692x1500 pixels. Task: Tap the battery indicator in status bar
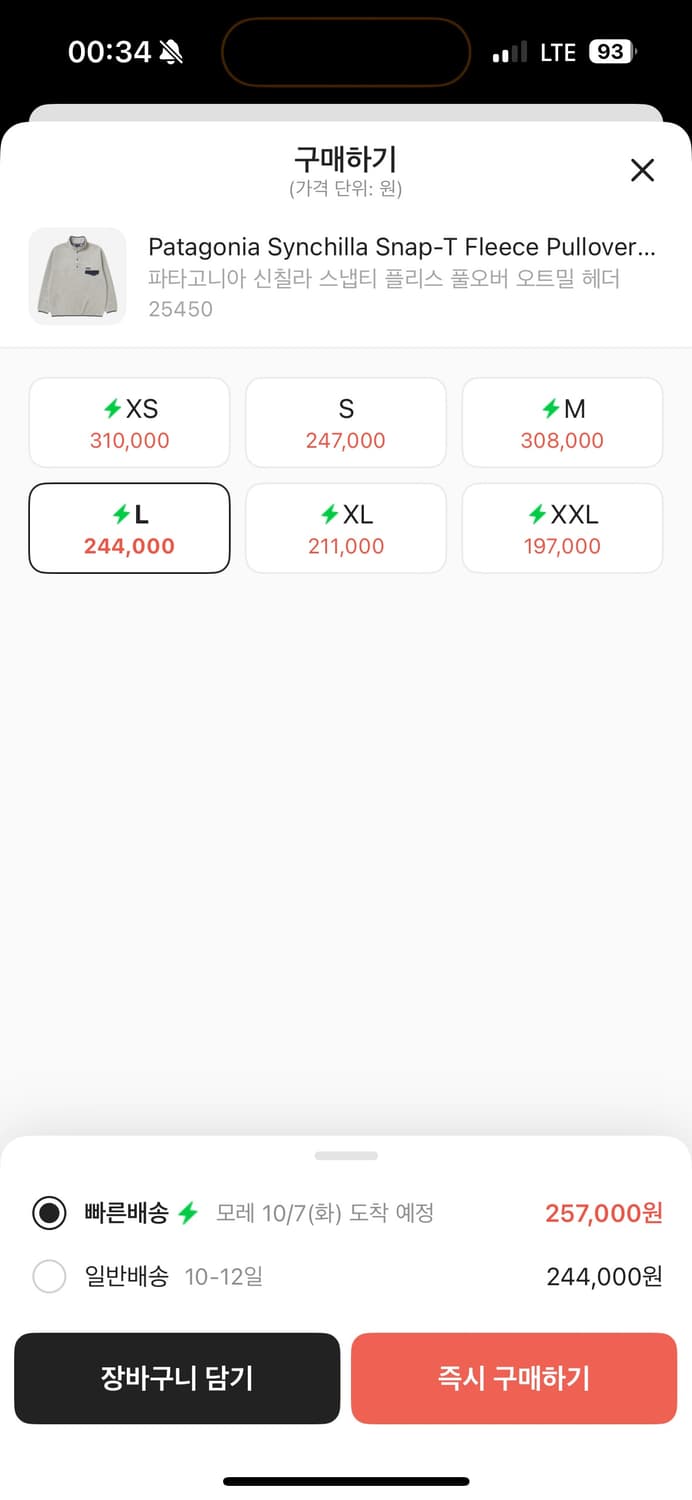point(612,52)
